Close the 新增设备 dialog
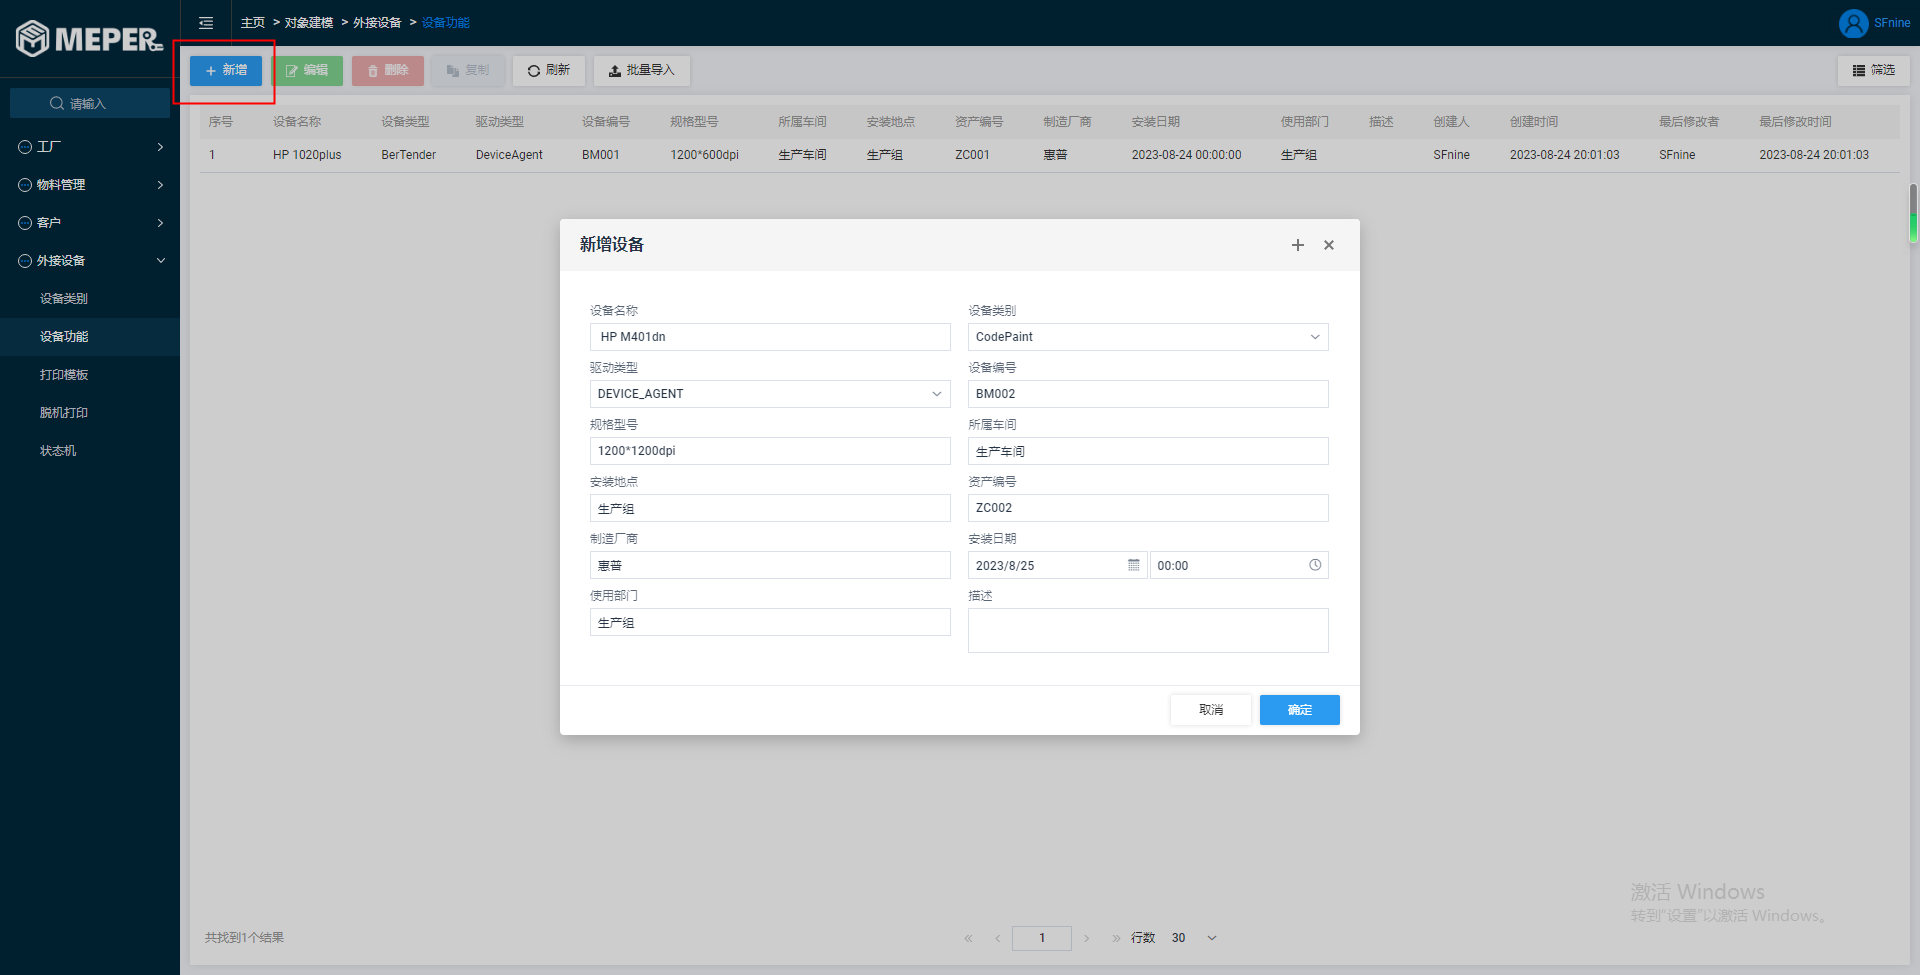This screenshot has width=1920, height=975. (1329, 245)
